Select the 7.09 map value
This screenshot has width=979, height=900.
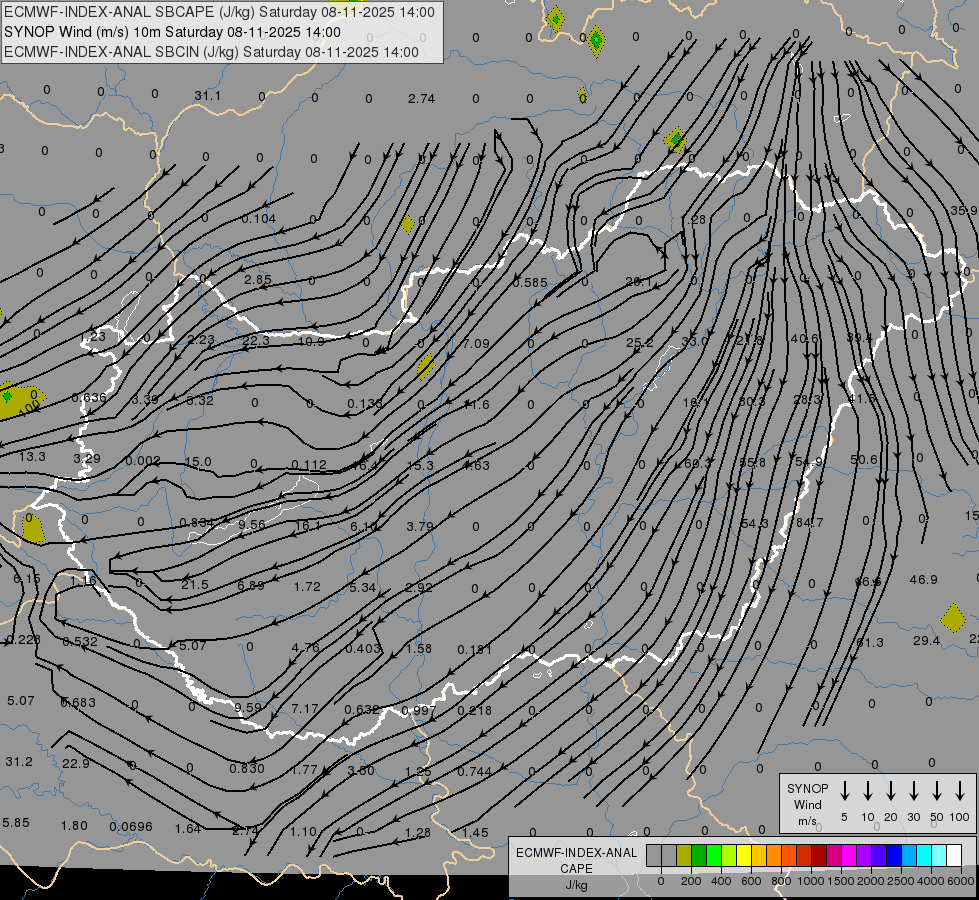click(x=476, y=344)
